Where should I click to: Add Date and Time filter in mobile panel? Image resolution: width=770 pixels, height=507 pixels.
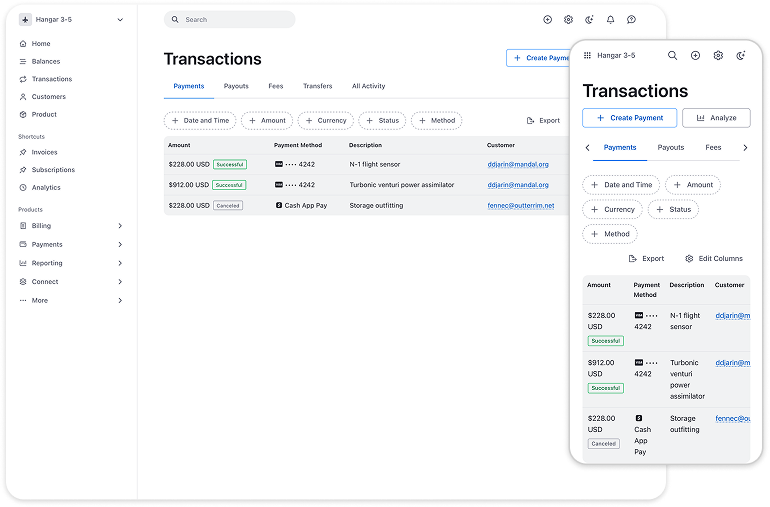621,185
